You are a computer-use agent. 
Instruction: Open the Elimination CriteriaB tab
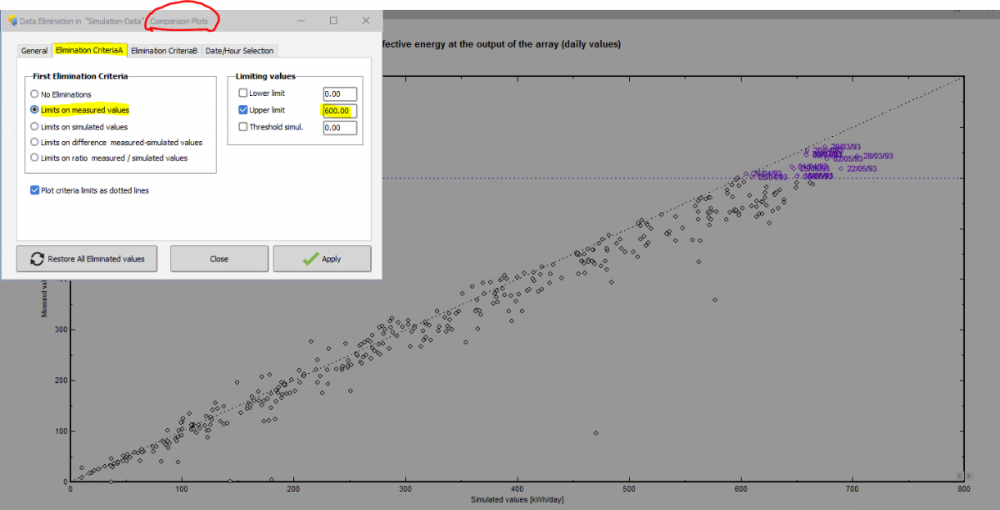pos(163,50)
